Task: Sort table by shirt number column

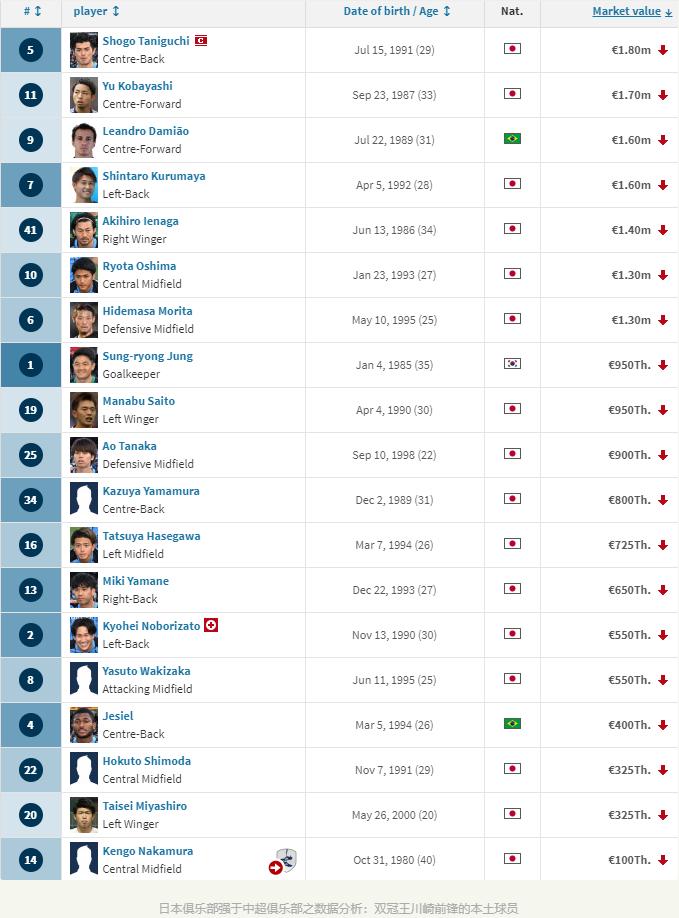Action: 33,11
